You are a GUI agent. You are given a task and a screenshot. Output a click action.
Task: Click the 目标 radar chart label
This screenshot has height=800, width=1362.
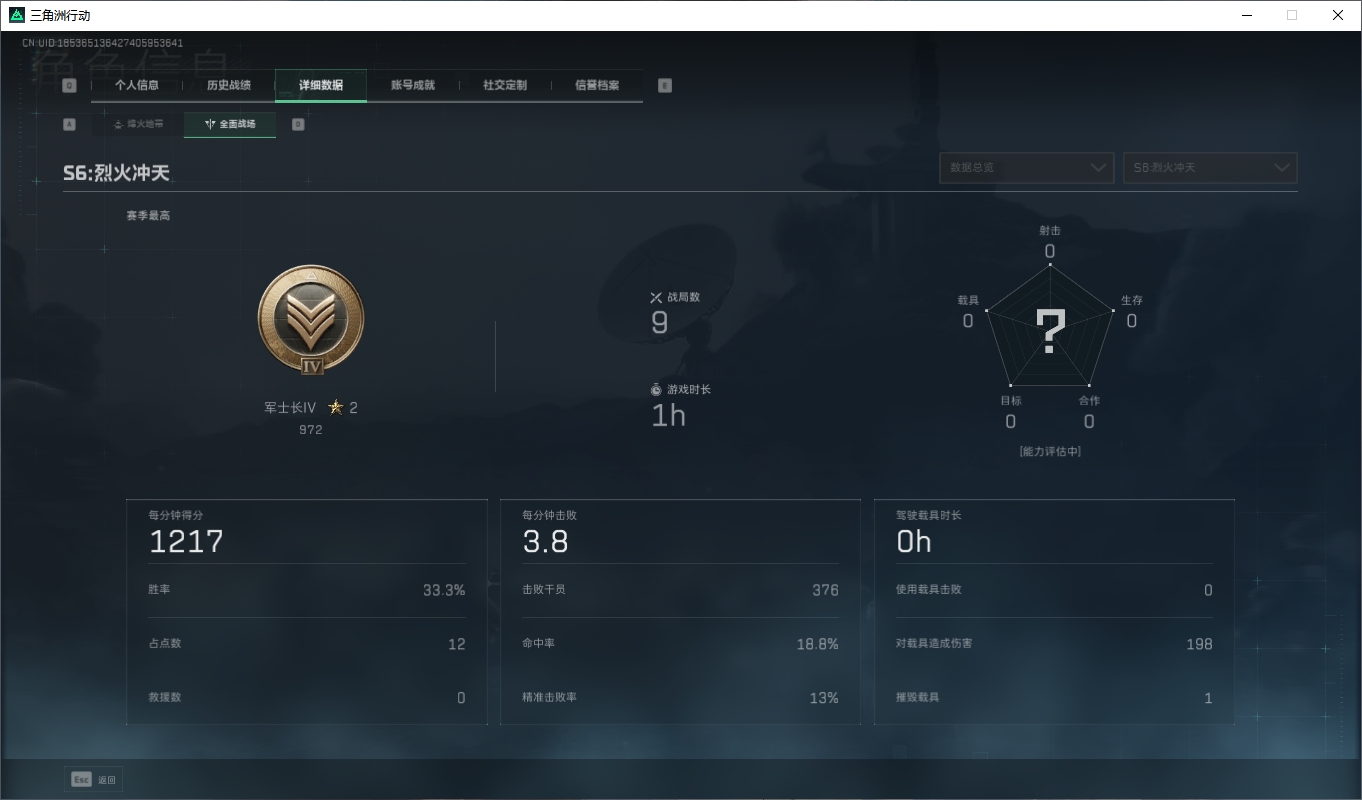[1011, 400]
